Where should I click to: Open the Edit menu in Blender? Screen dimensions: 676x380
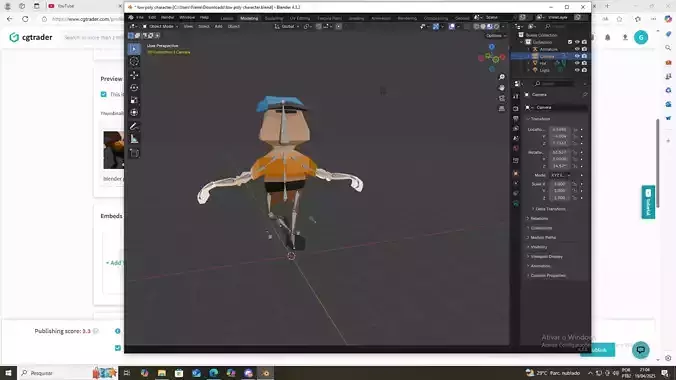152,17
